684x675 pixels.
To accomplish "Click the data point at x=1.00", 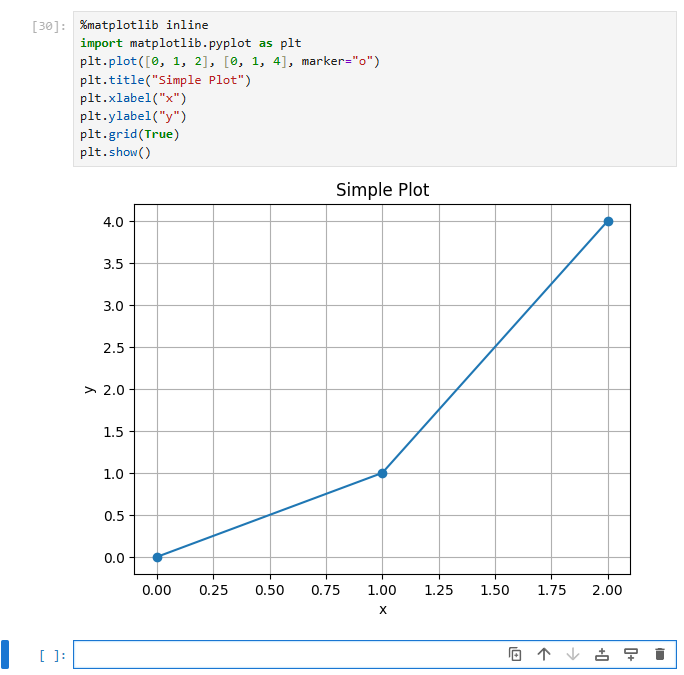I will click(x=382, y=473).
